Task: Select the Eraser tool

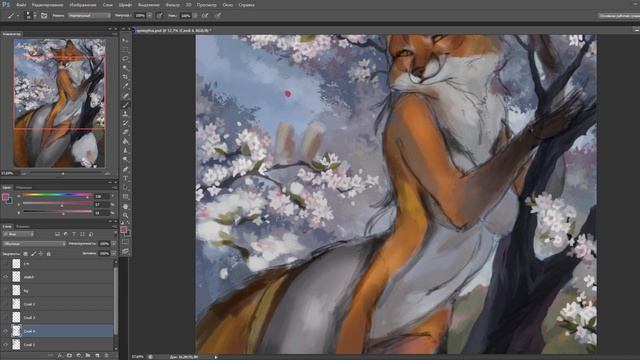Action: (x=125, y=132)
